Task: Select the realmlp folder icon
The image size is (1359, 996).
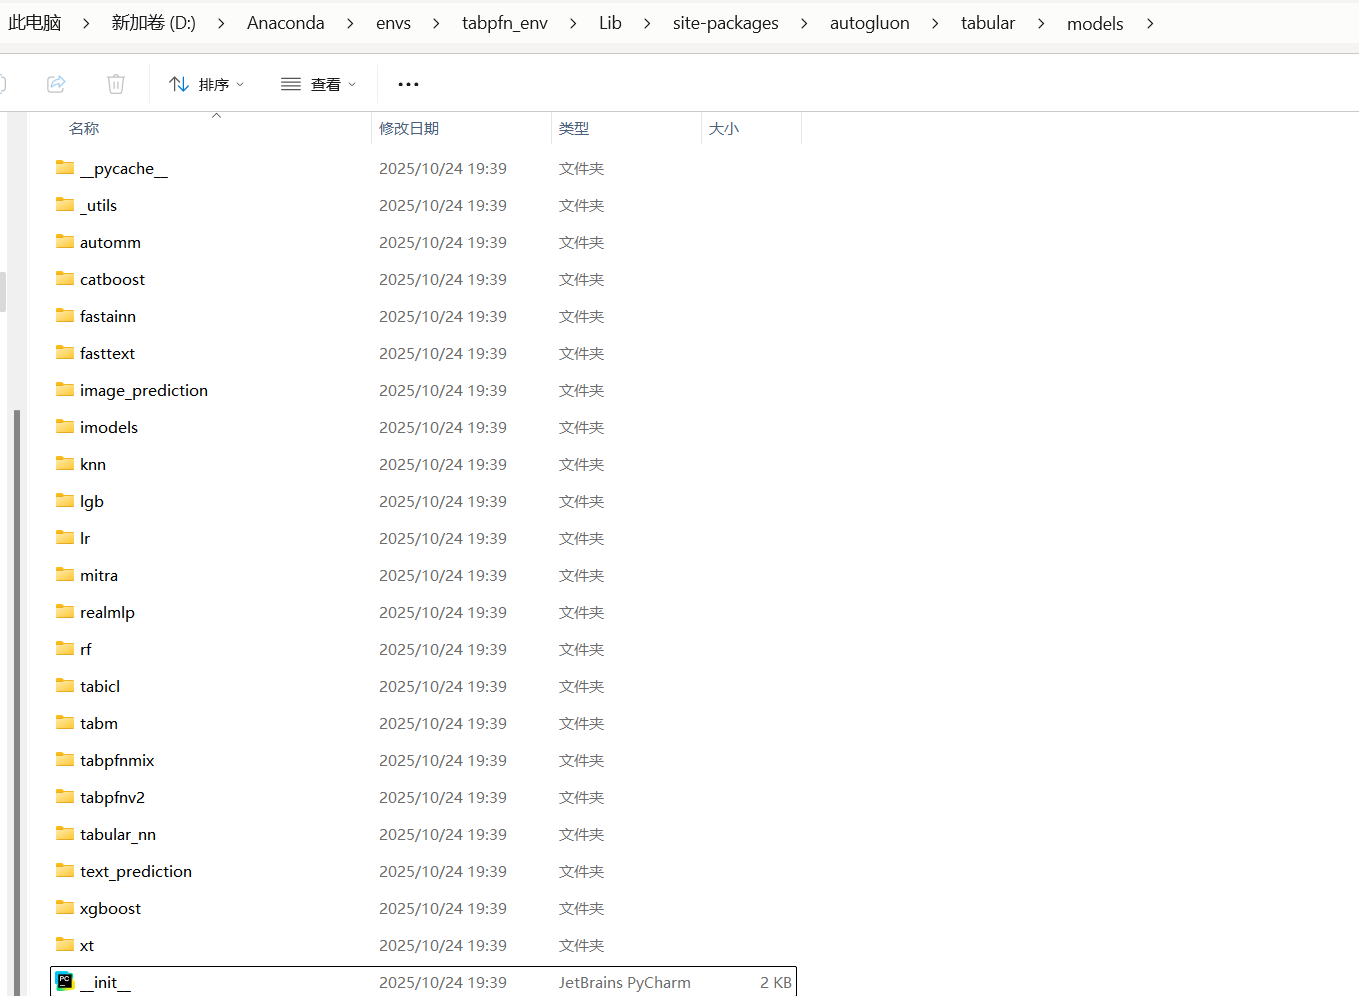Action: (x=65, y=611)
